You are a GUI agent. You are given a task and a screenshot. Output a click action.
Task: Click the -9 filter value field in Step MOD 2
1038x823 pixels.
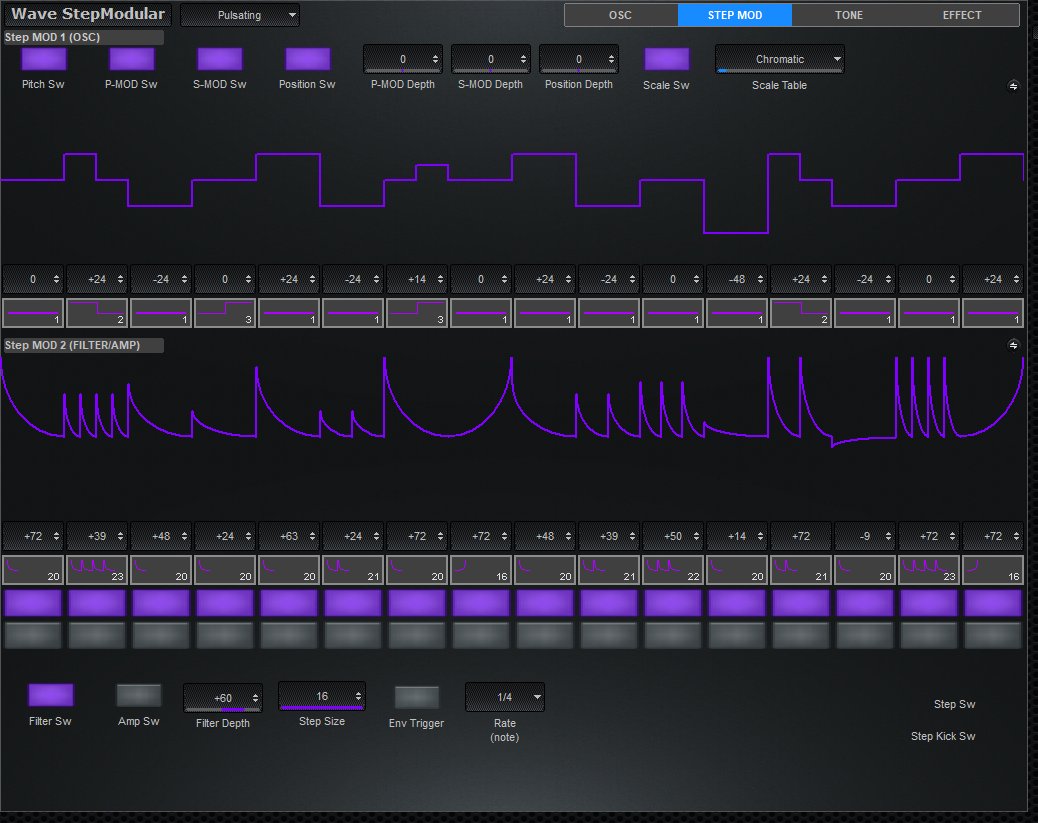865,536
